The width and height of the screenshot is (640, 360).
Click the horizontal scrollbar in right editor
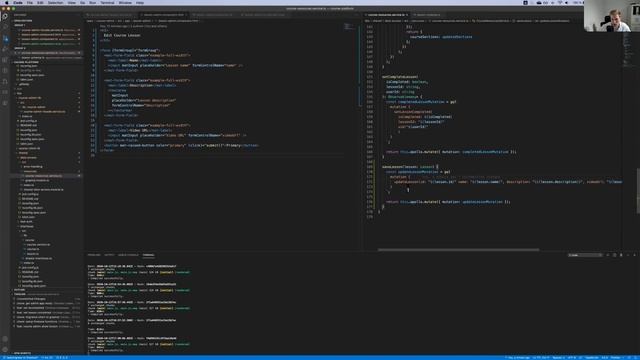[x=458, y=249]
